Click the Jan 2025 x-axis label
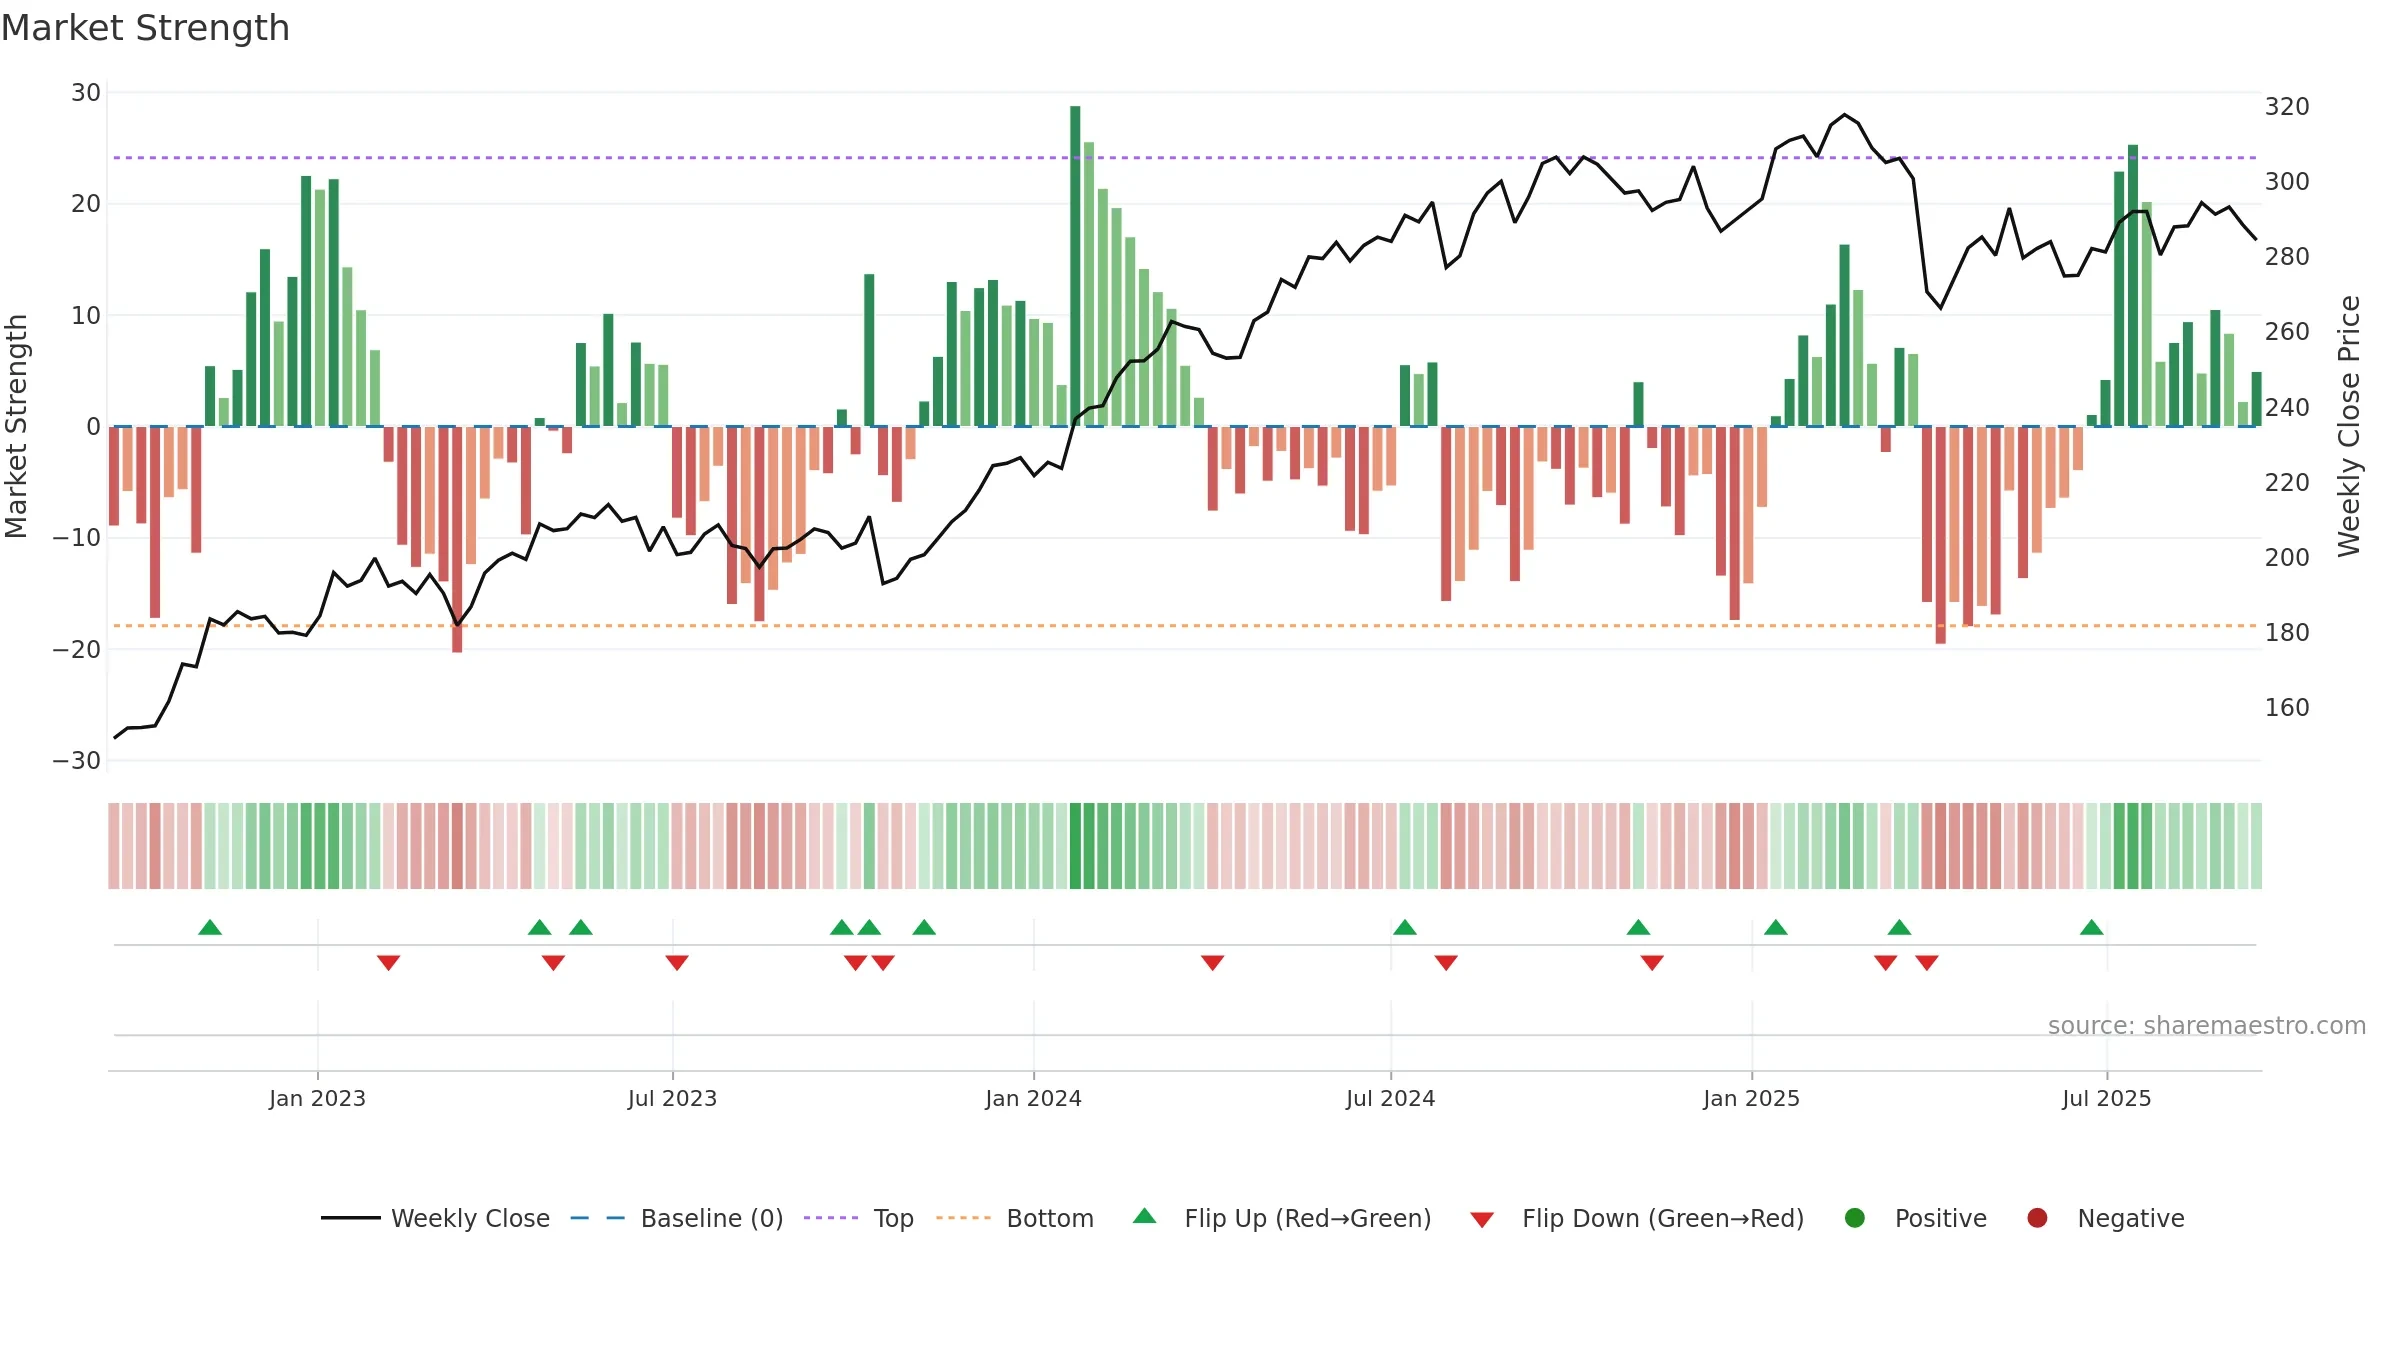Image resolution: width=2400 pixels, height=1350 pixels. pos(1751,1098)
